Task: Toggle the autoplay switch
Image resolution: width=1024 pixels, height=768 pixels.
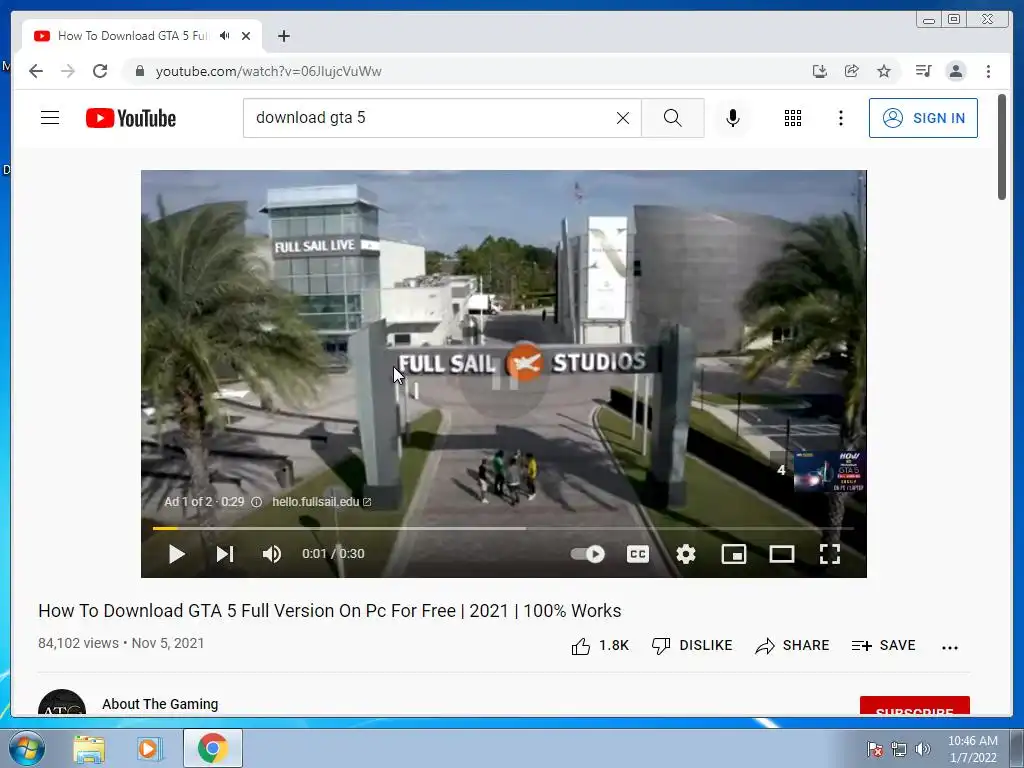Action: 588,554
